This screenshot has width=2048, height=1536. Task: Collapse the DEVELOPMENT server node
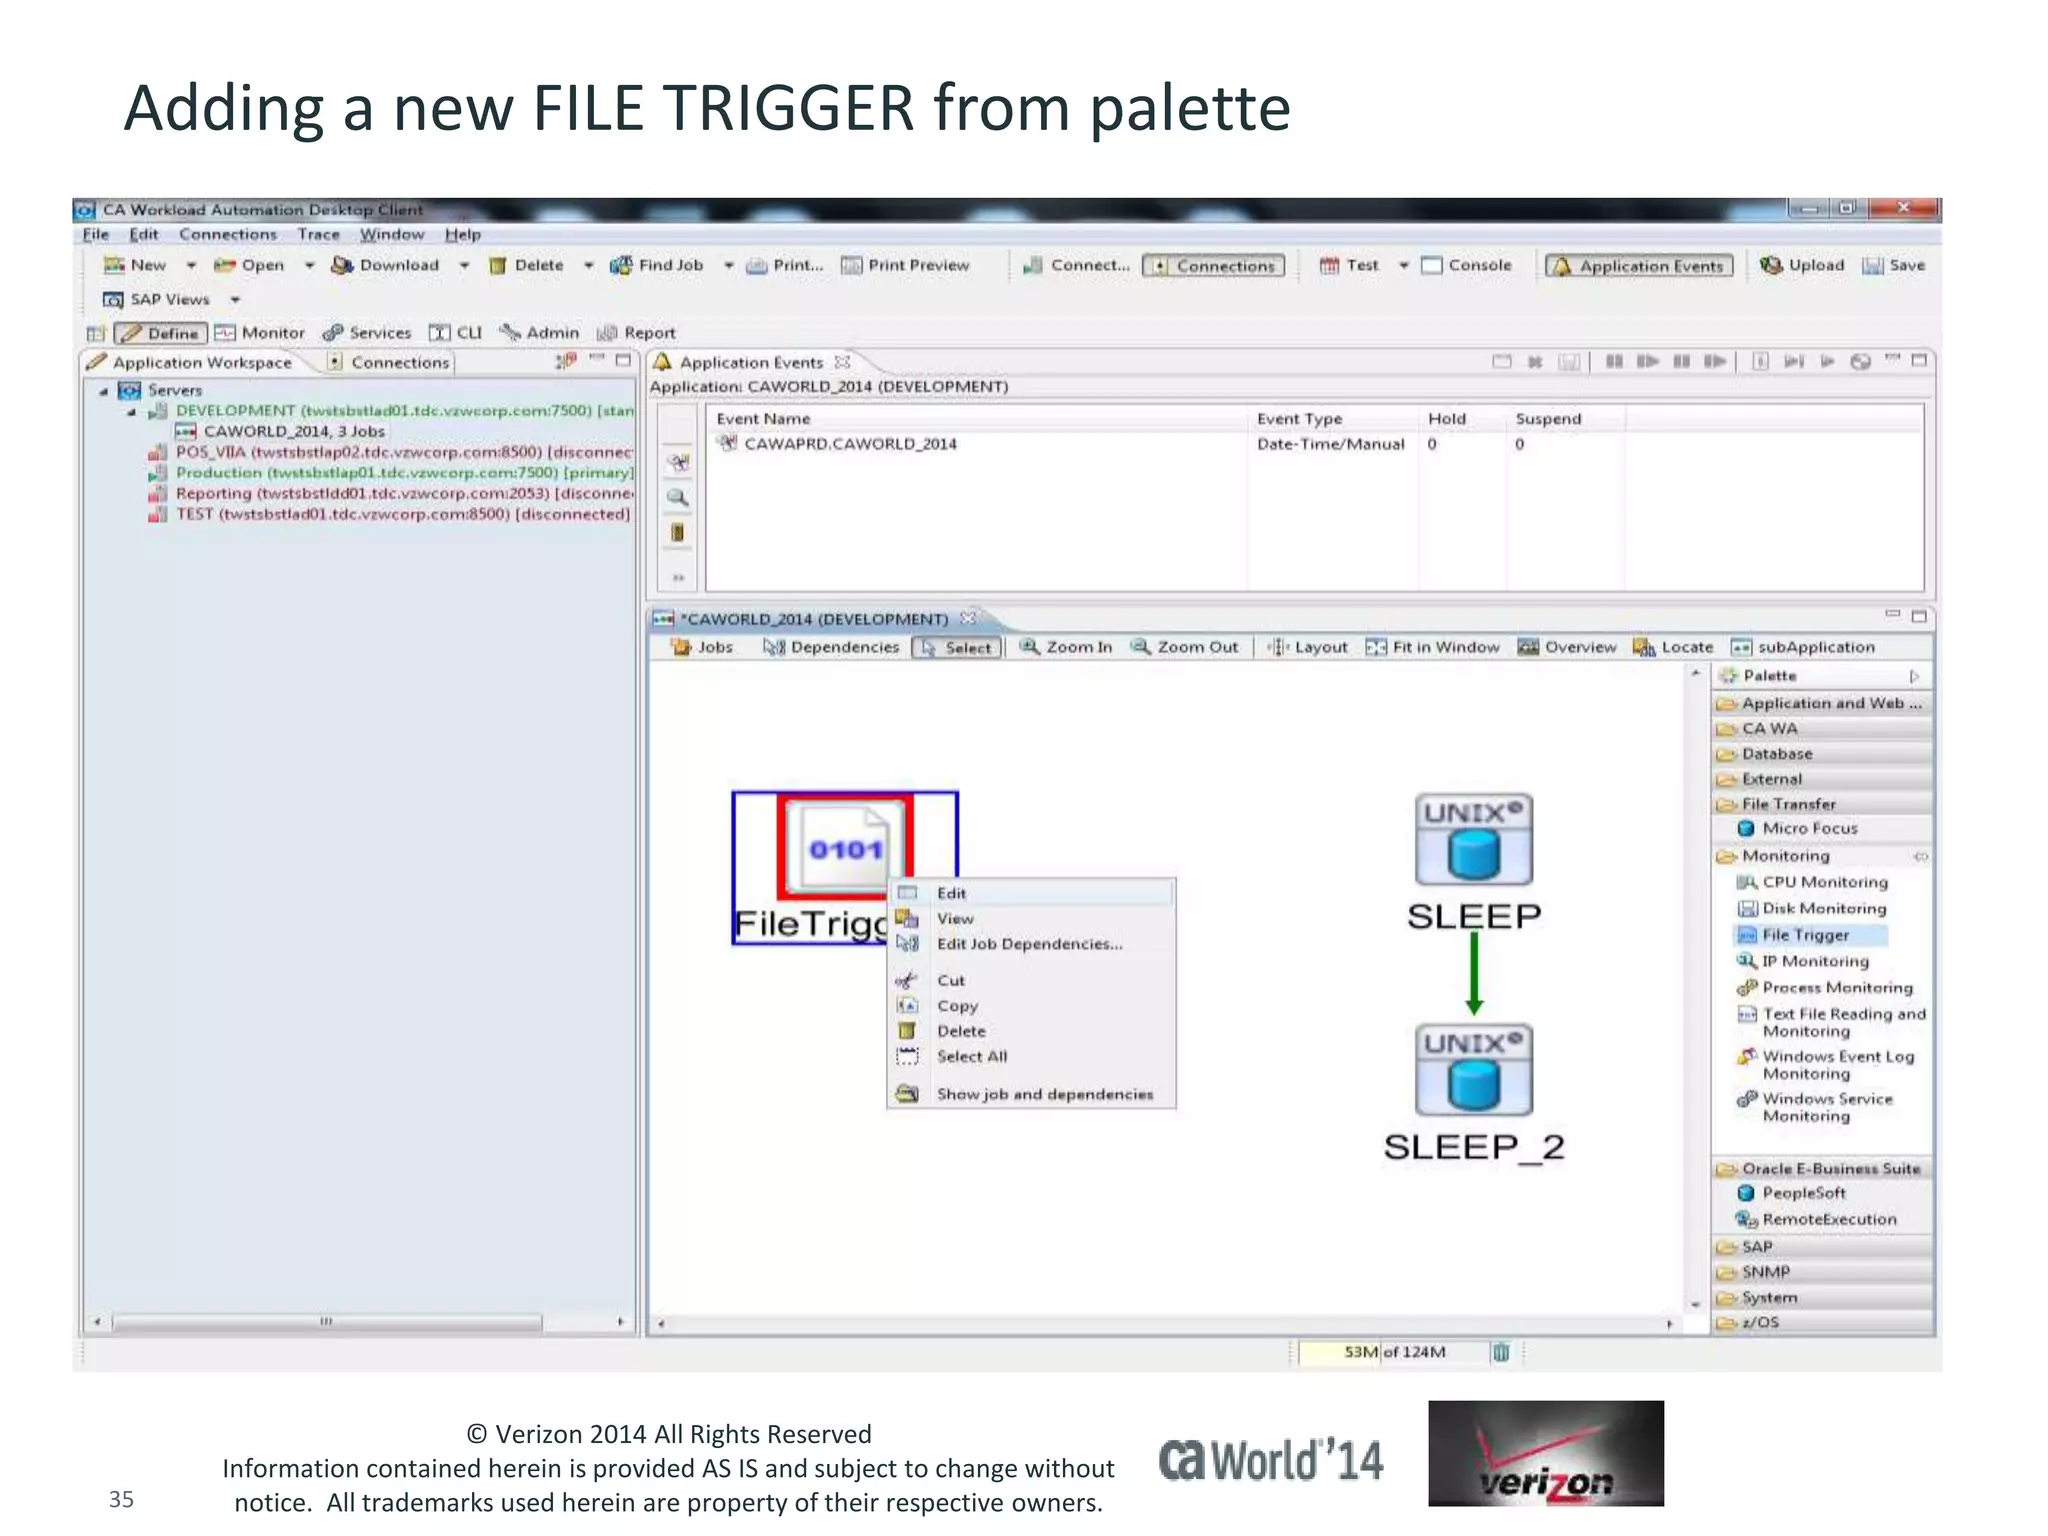click(x=131, y=412)
